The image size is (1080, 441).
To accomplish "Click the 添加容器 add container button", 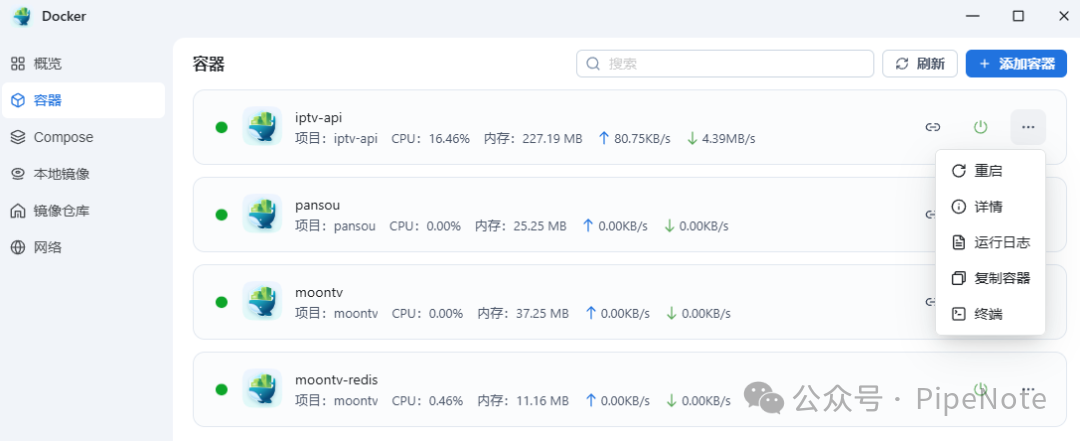I will pyautogui.click(x=1016, y=64).
